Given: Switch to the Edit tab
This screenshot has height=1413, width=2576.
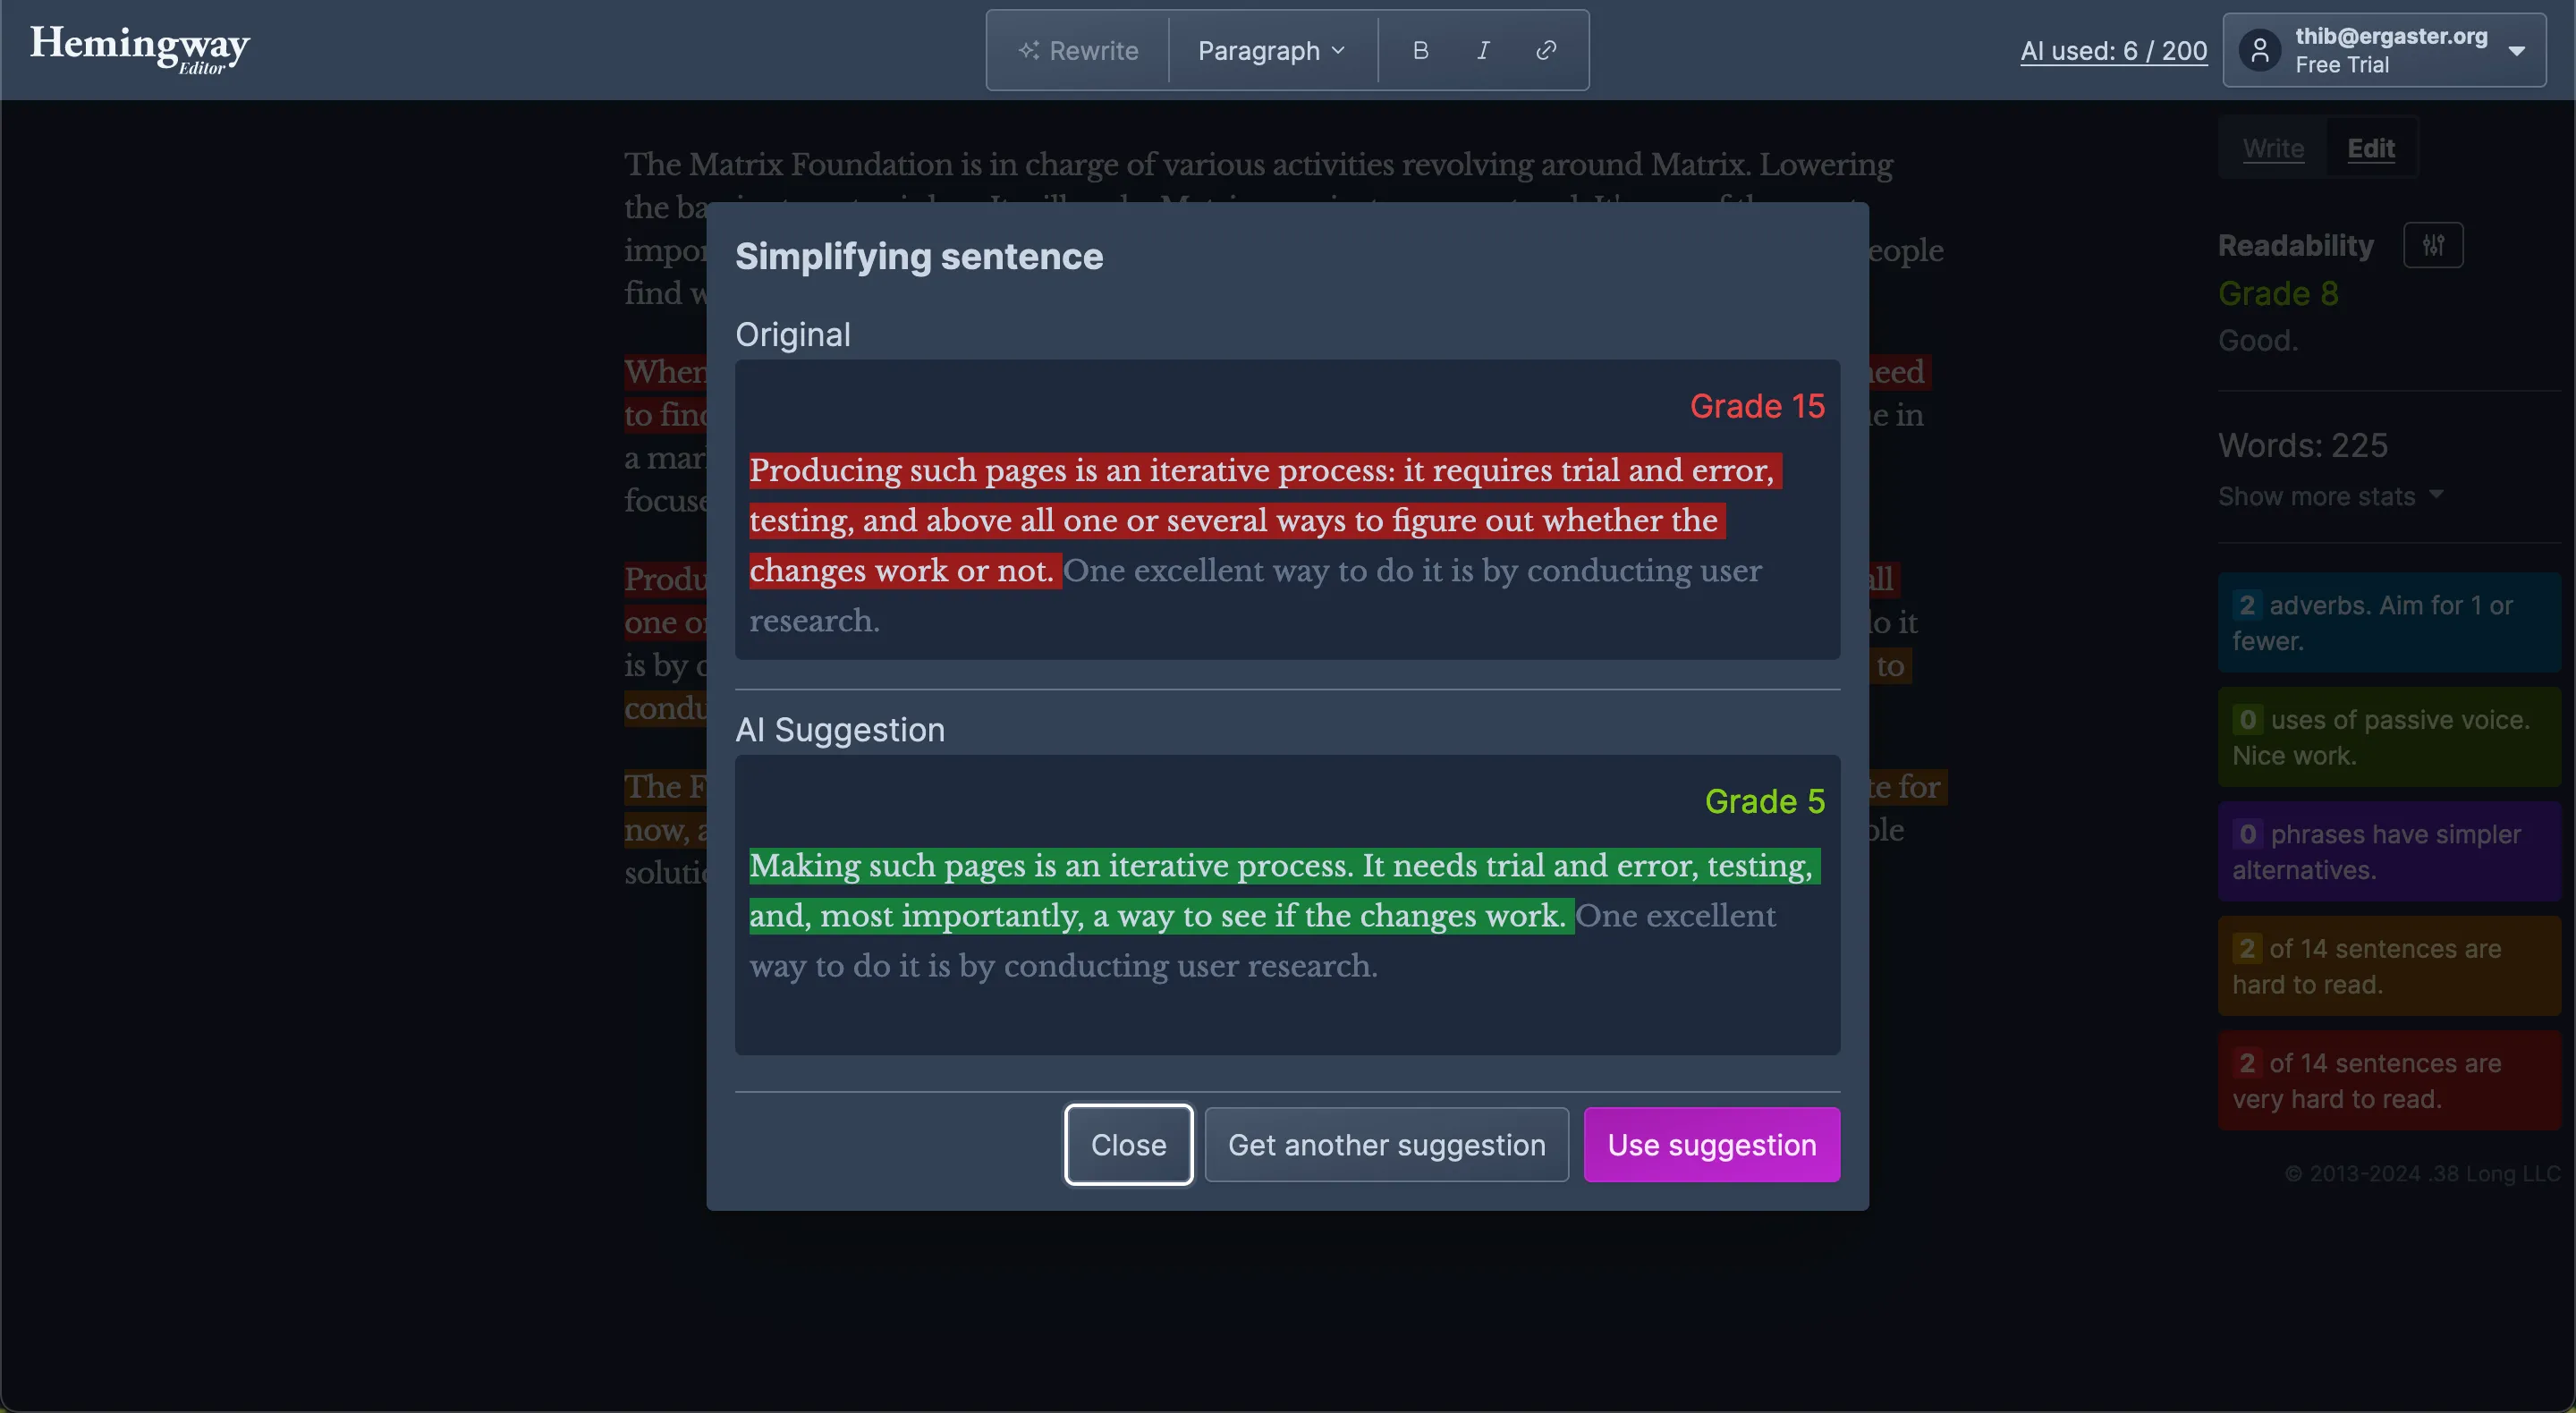Looking at the screenshot, I should (x=2371, y=148).
